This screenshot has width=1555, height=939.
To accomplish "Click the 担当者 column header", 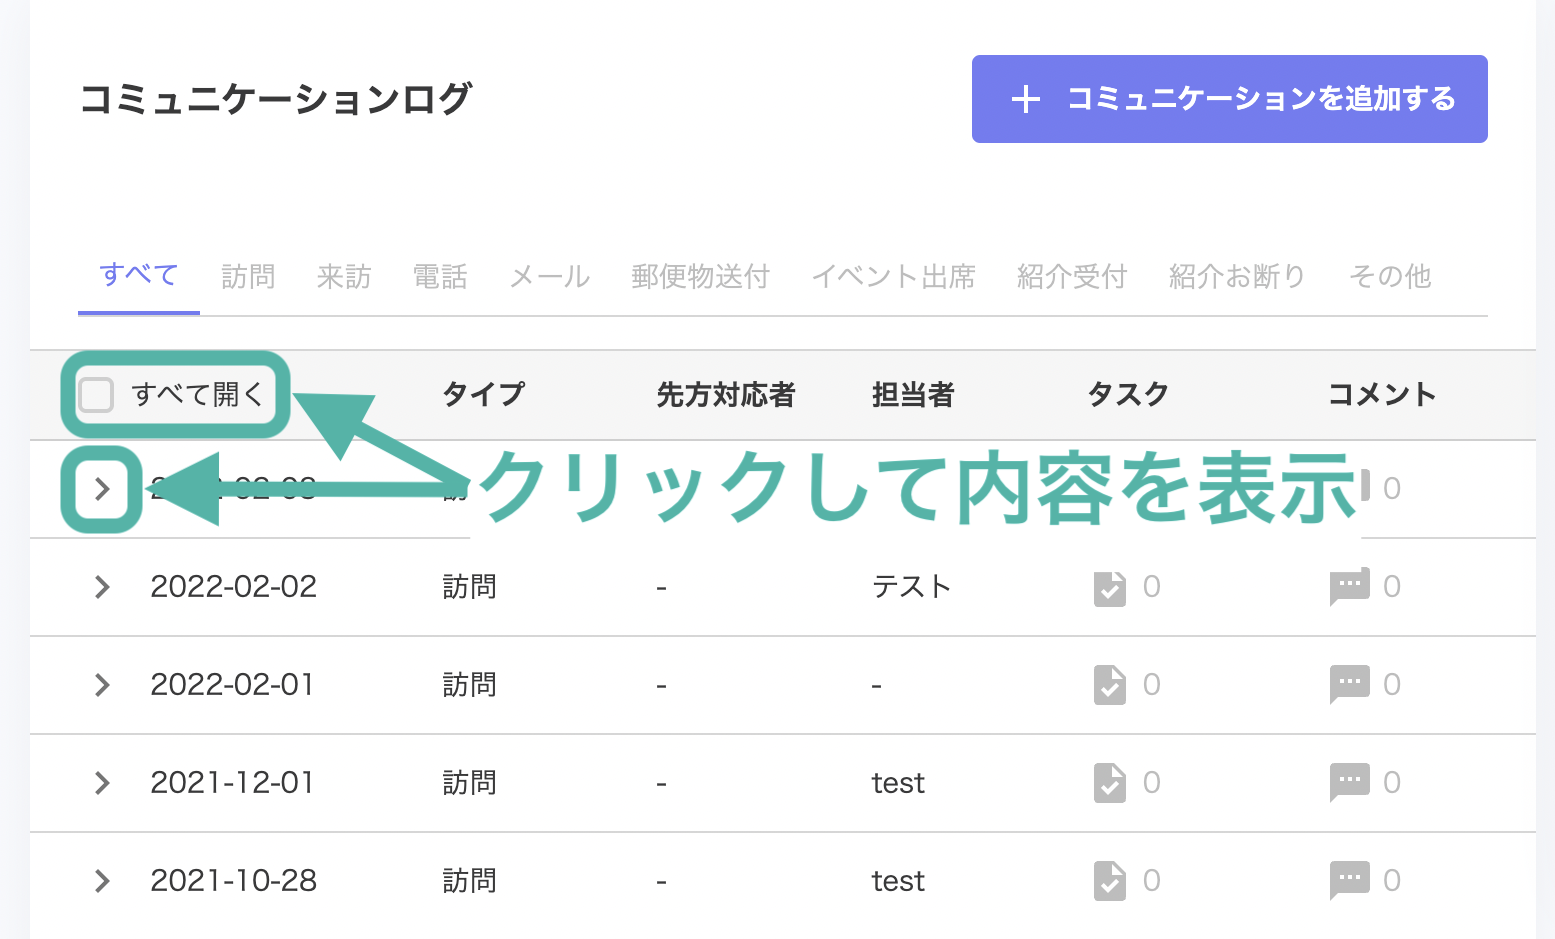I will point(913,395).
